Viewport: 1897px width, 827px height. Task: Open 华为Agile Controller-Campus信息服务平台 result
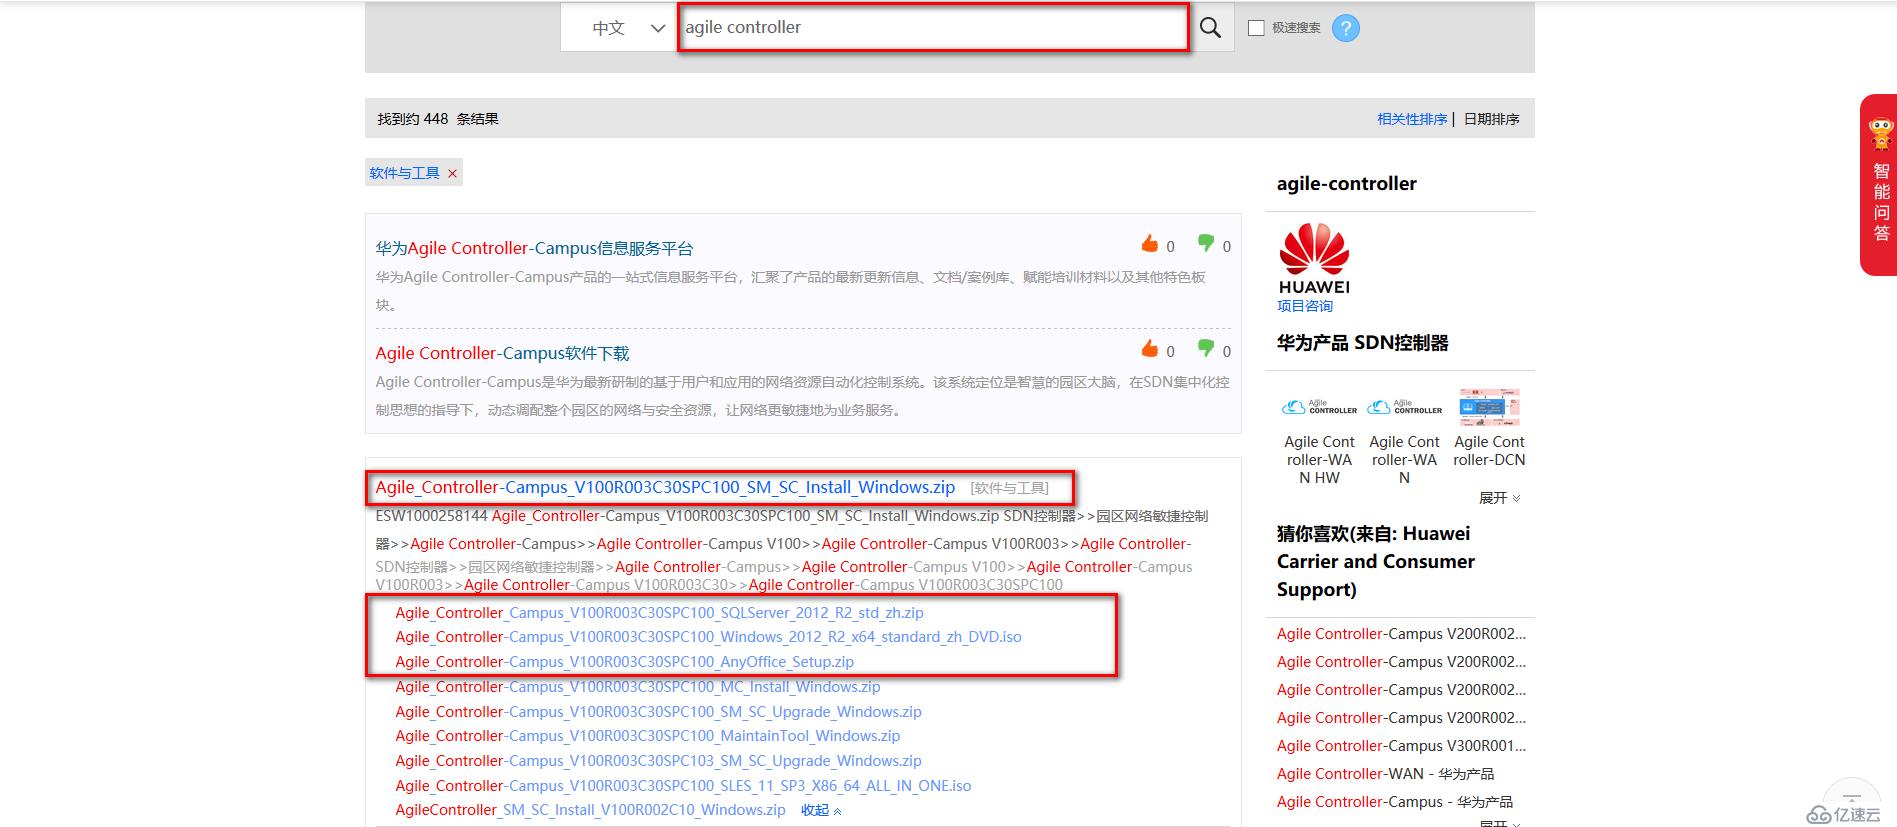tap(534, 248)
